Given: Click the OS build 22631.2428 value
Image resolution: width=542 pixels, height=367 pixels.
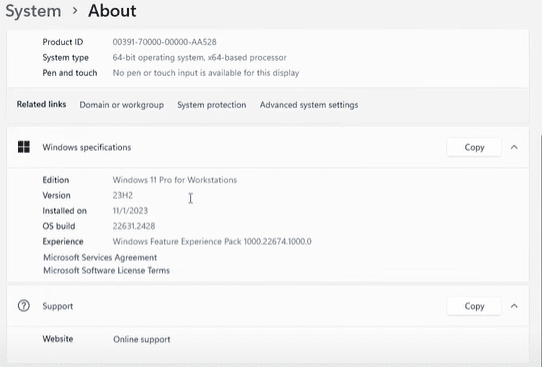Looking at the screenshot, I should point(134,226).
